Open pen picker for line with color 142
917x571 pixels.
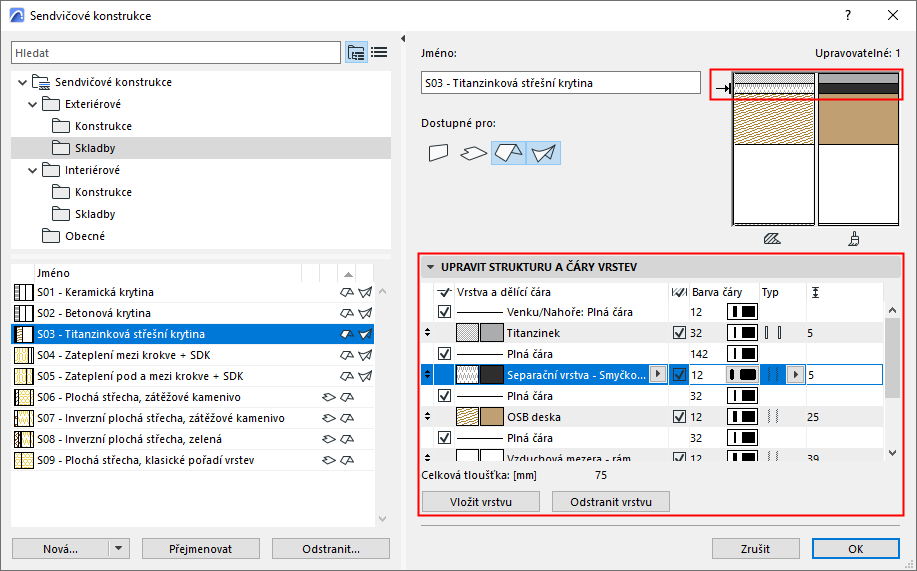(742, 354)
